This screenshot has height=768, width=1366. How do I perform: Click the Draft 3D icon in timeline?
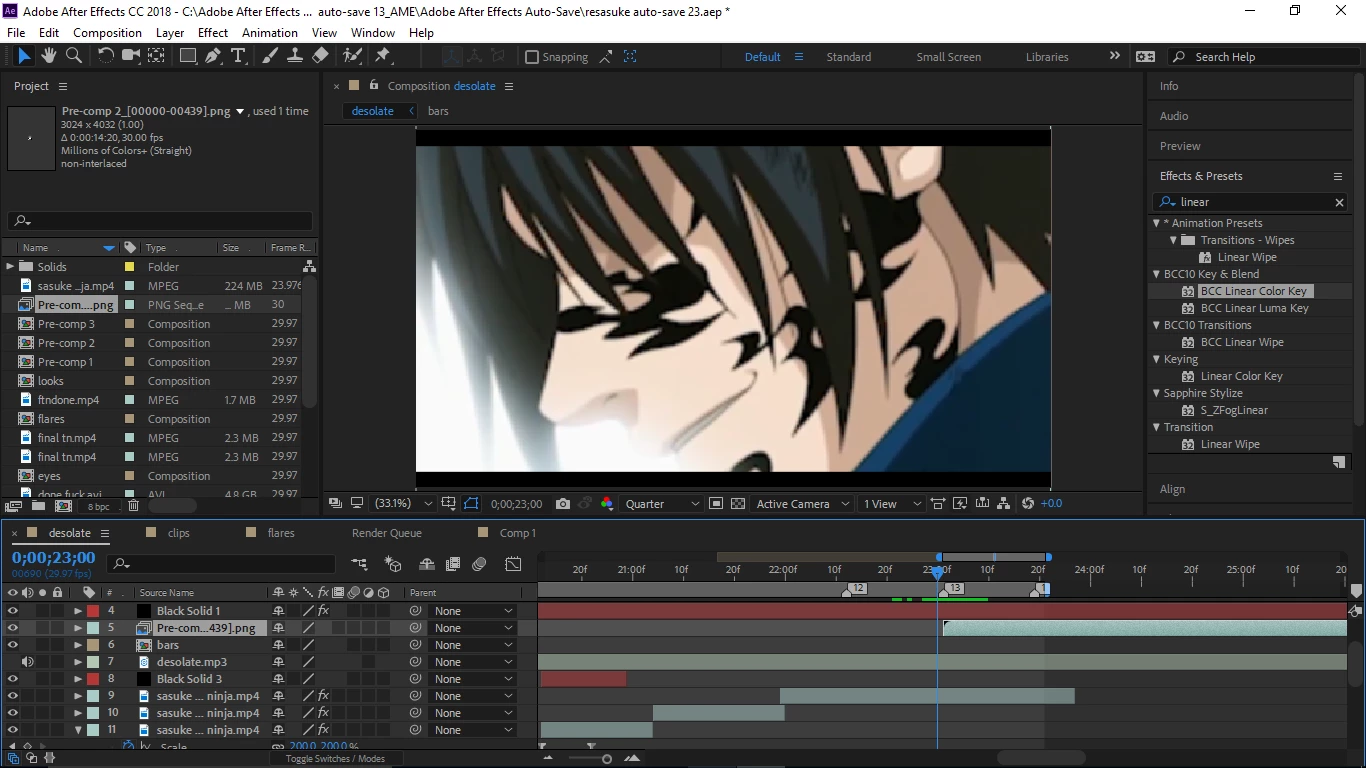pyautogui.click(x=393, y=565)
